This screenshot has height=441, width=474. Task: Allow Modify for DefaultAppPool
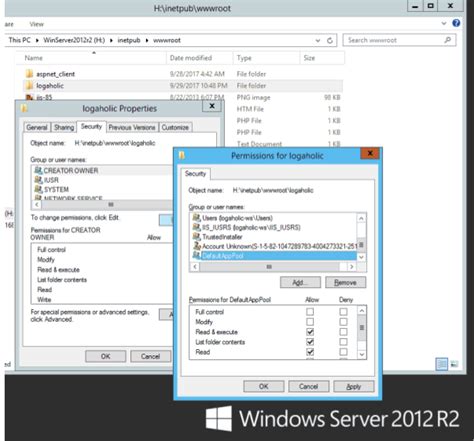tap(310, 322)
